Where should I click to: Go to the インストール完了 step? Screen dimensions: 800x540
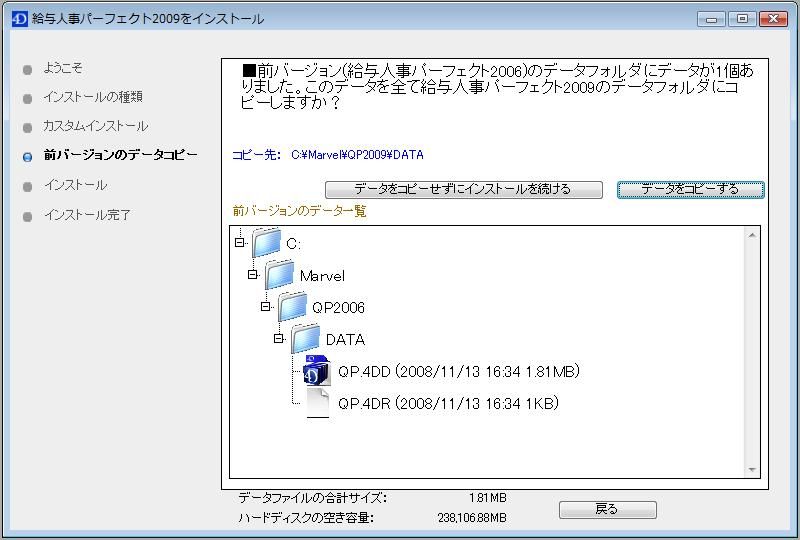pyautogui.click(x=87, y=215)
